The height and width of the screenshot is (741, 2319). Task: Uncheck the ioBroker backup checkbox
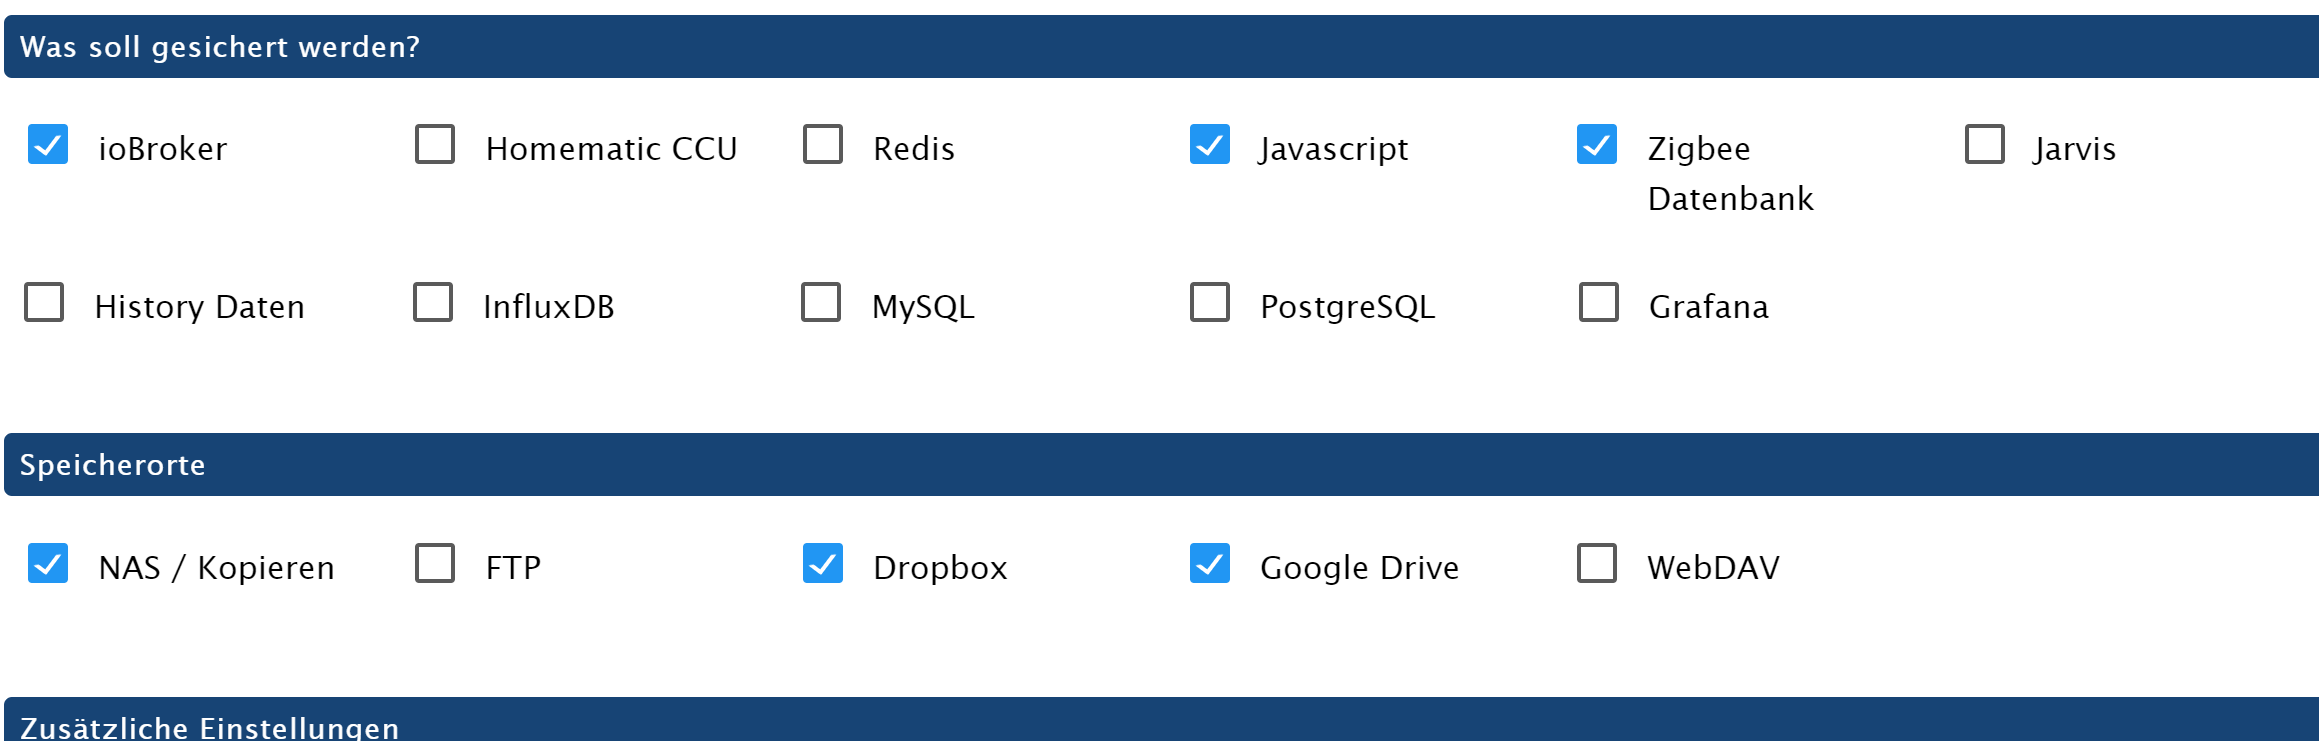click(48, 144)
